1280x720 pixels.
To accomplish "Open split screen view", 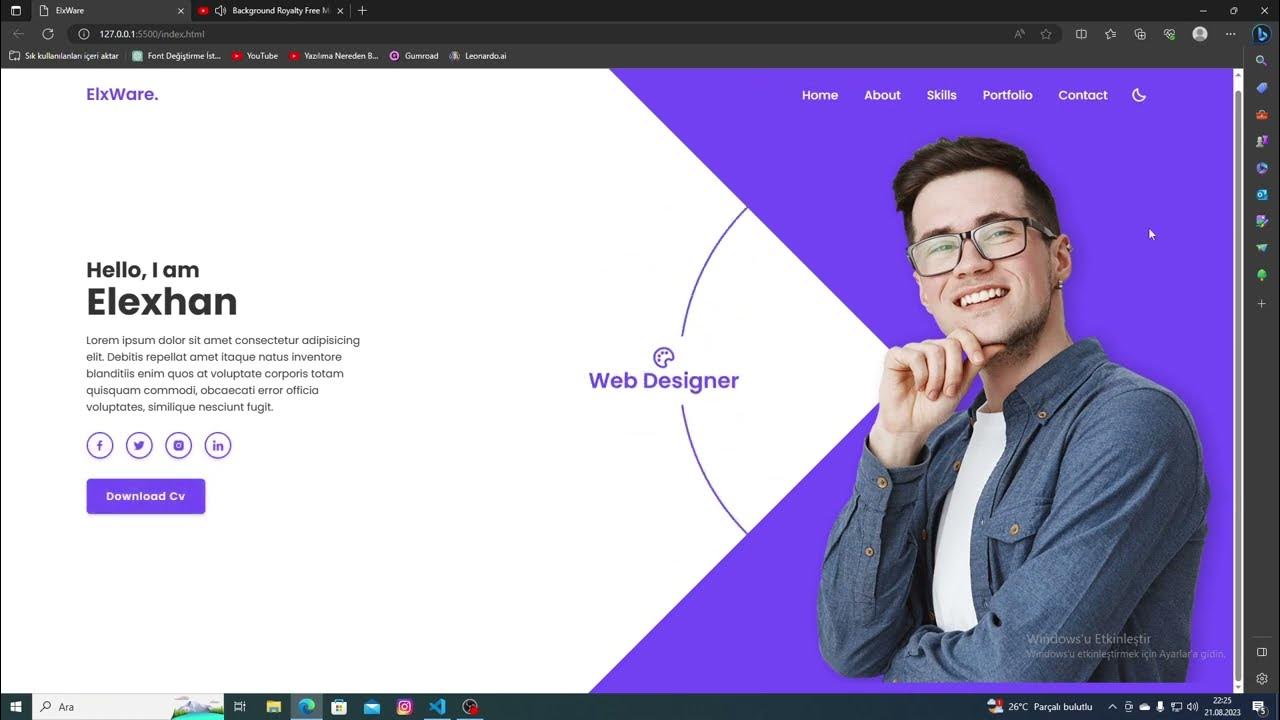I will coord(1081,34).
